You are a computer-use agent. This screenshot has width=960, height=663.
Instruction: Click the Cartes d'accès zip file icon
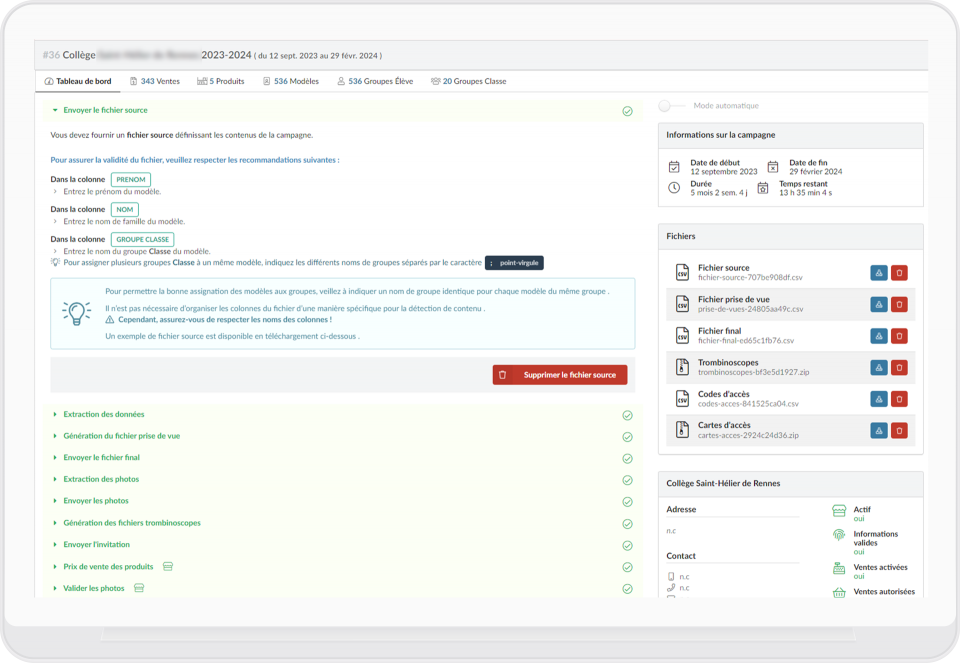pos(682,430)
